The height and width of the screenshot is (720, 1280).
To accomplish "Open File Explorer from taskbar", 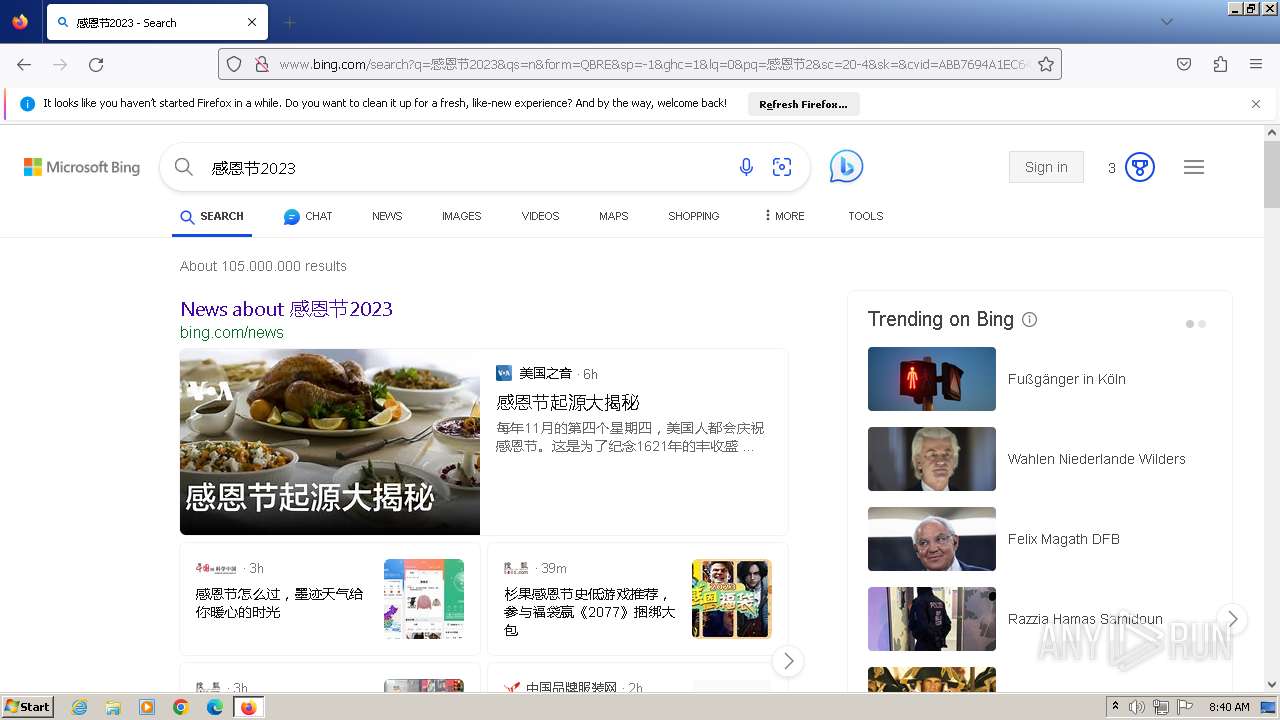I will 113,707.
